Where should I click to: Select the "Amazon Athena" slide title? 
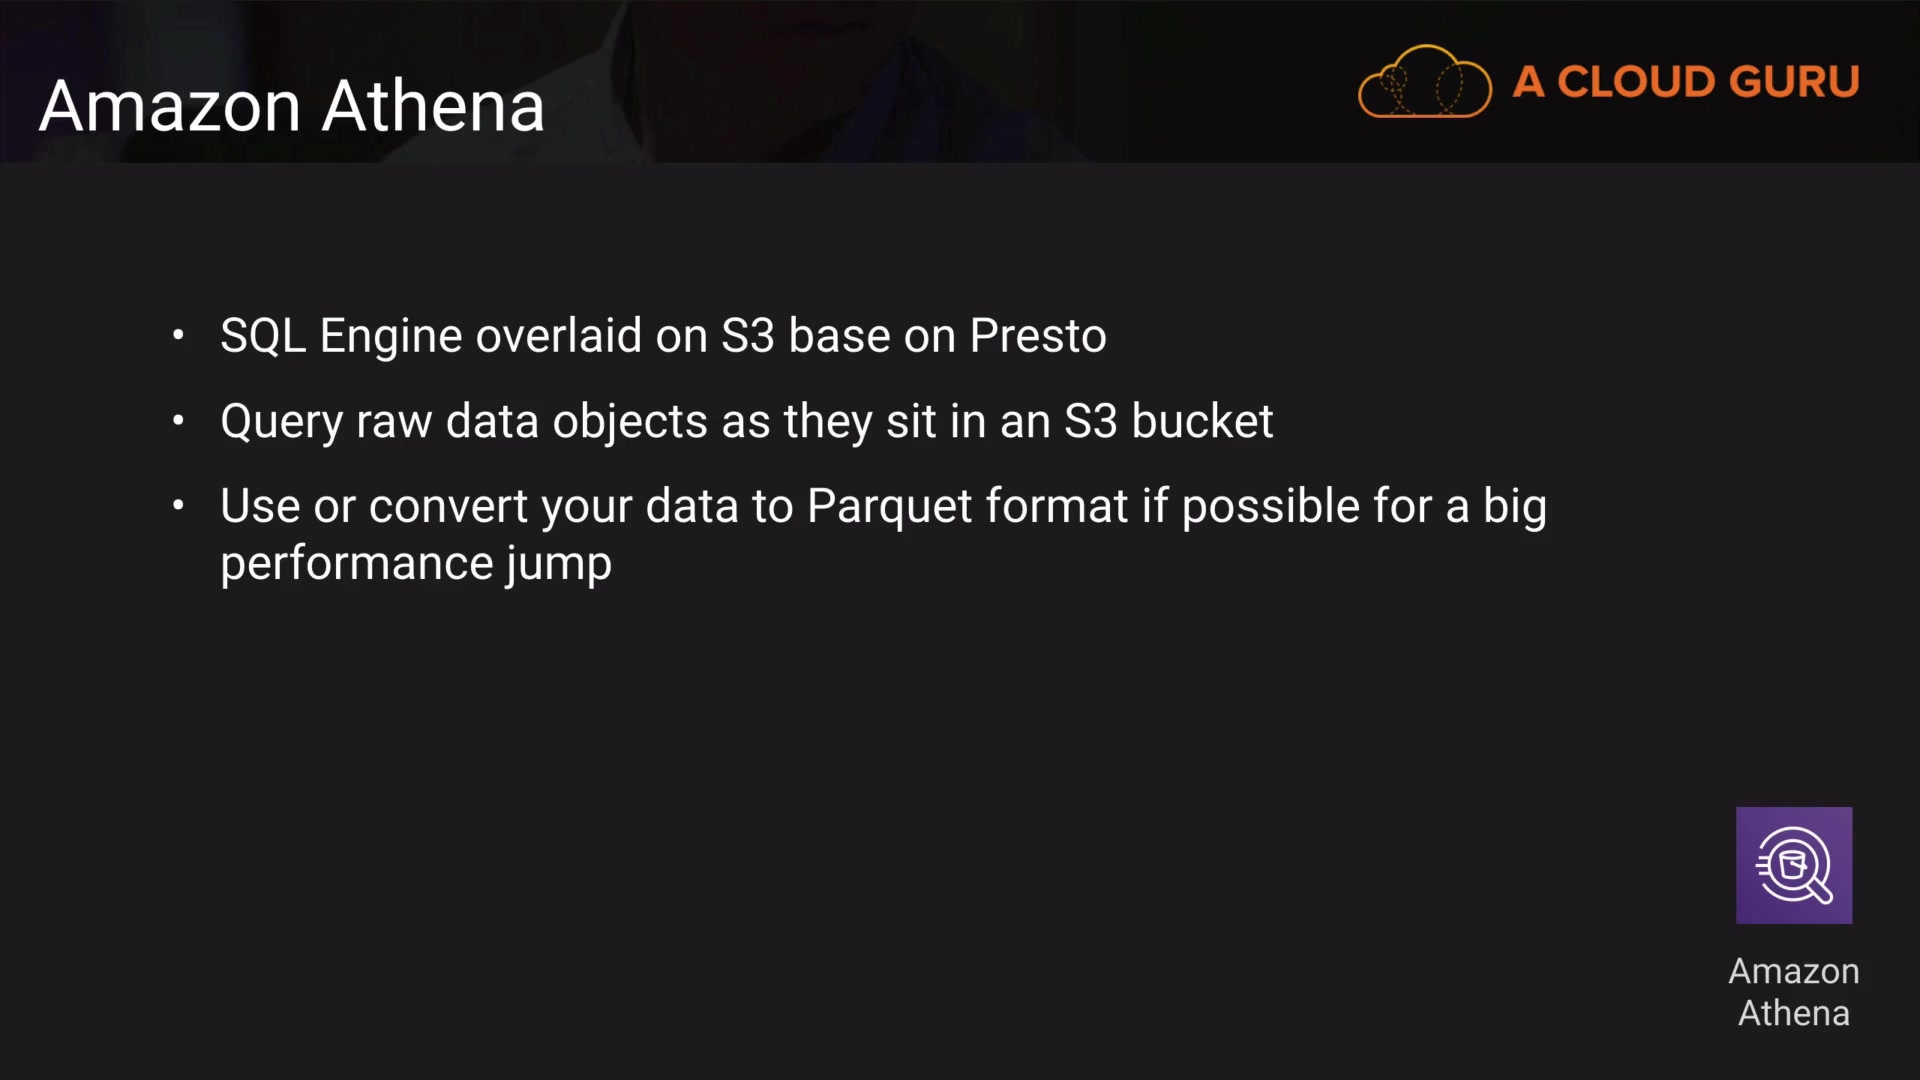(292, 106)
